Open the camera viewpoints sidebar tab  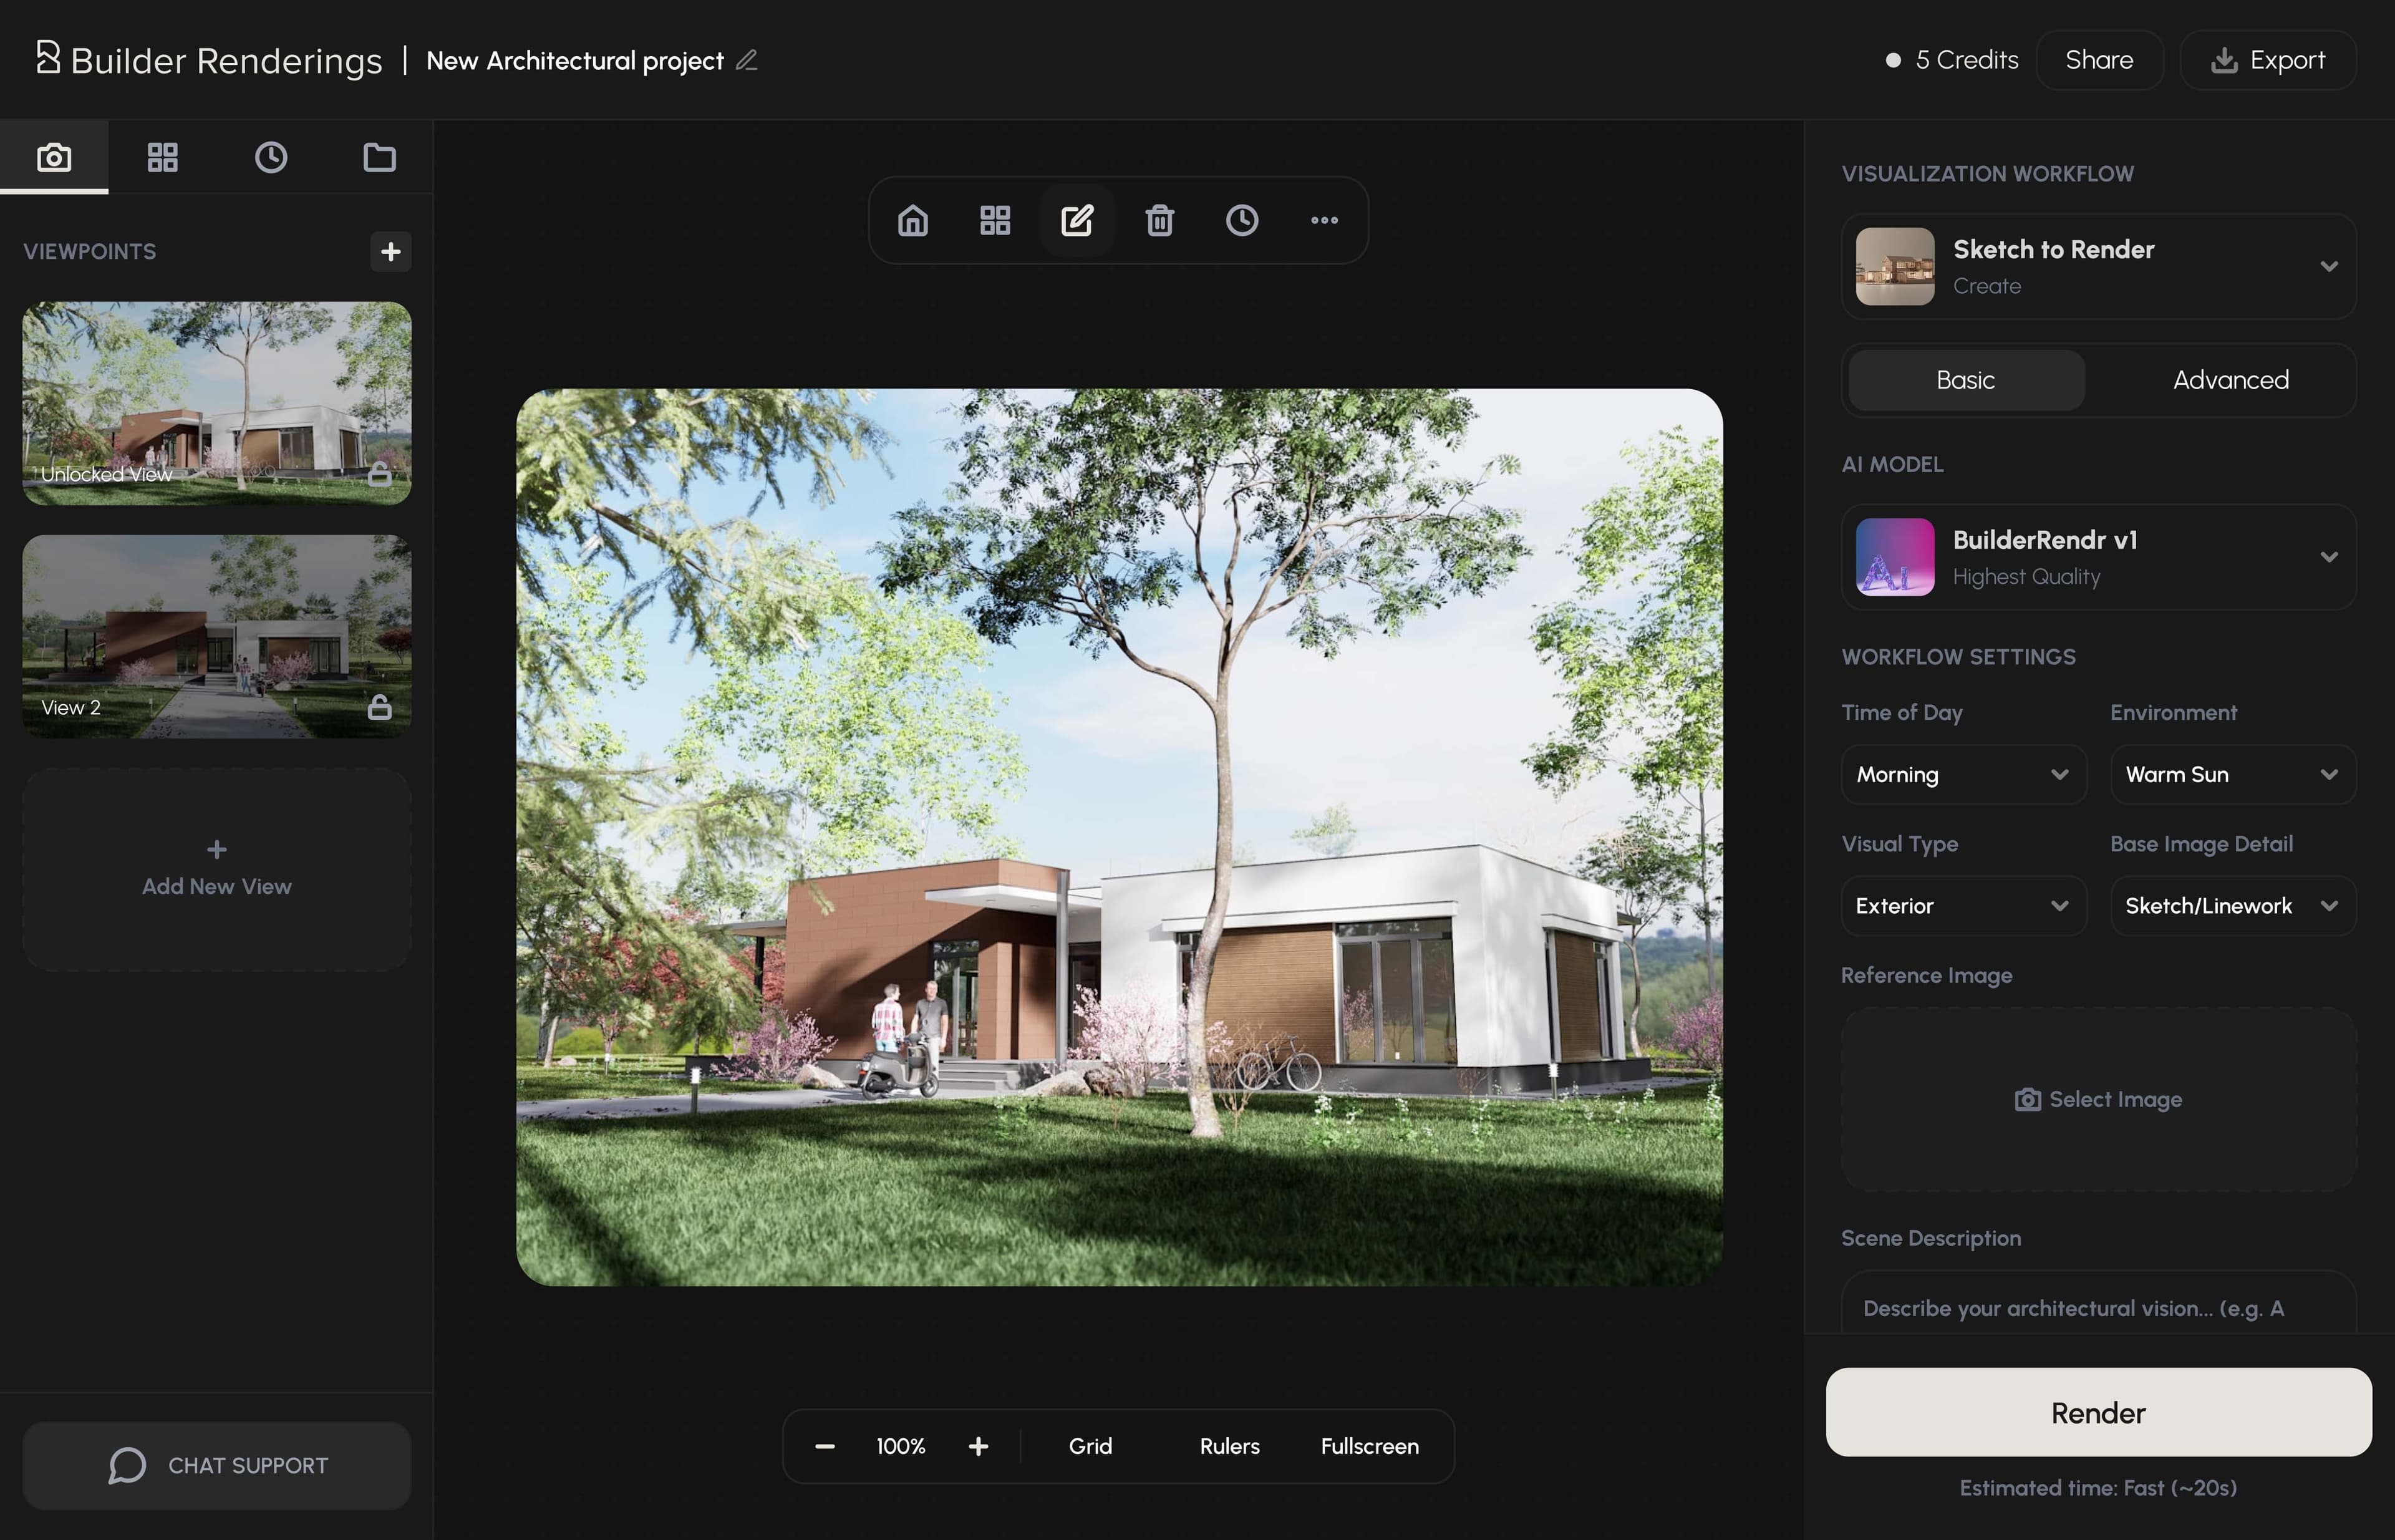pyautogui.click(x=54, y=157)
